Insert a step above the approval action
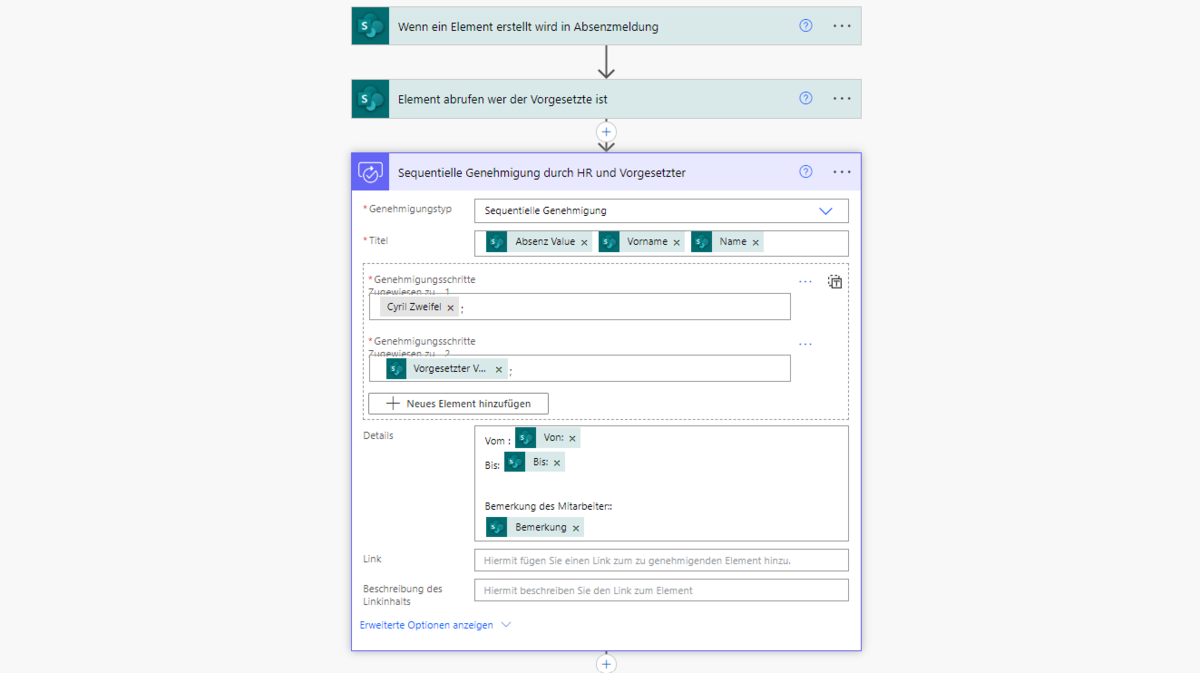This screenshot has width=1200, height=673. [x=606, y=132]
